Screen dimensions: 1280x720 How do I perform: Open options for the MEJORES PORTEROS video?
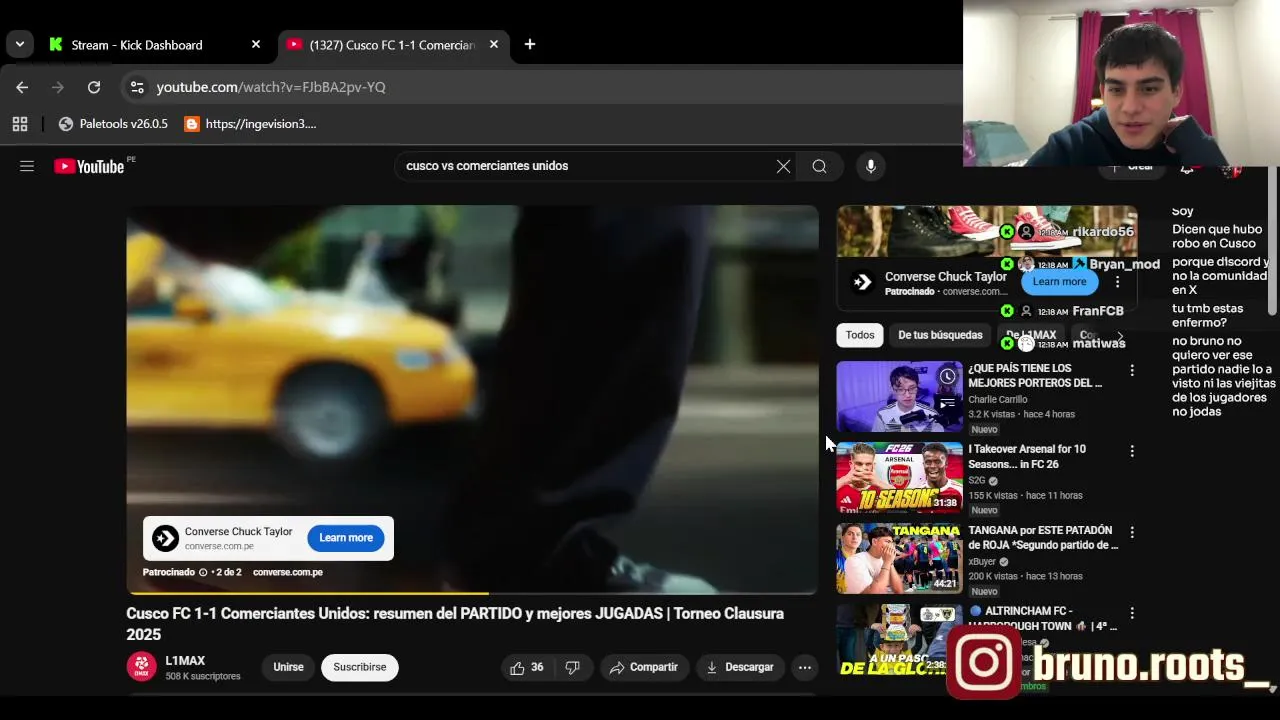coord(1132,370)
